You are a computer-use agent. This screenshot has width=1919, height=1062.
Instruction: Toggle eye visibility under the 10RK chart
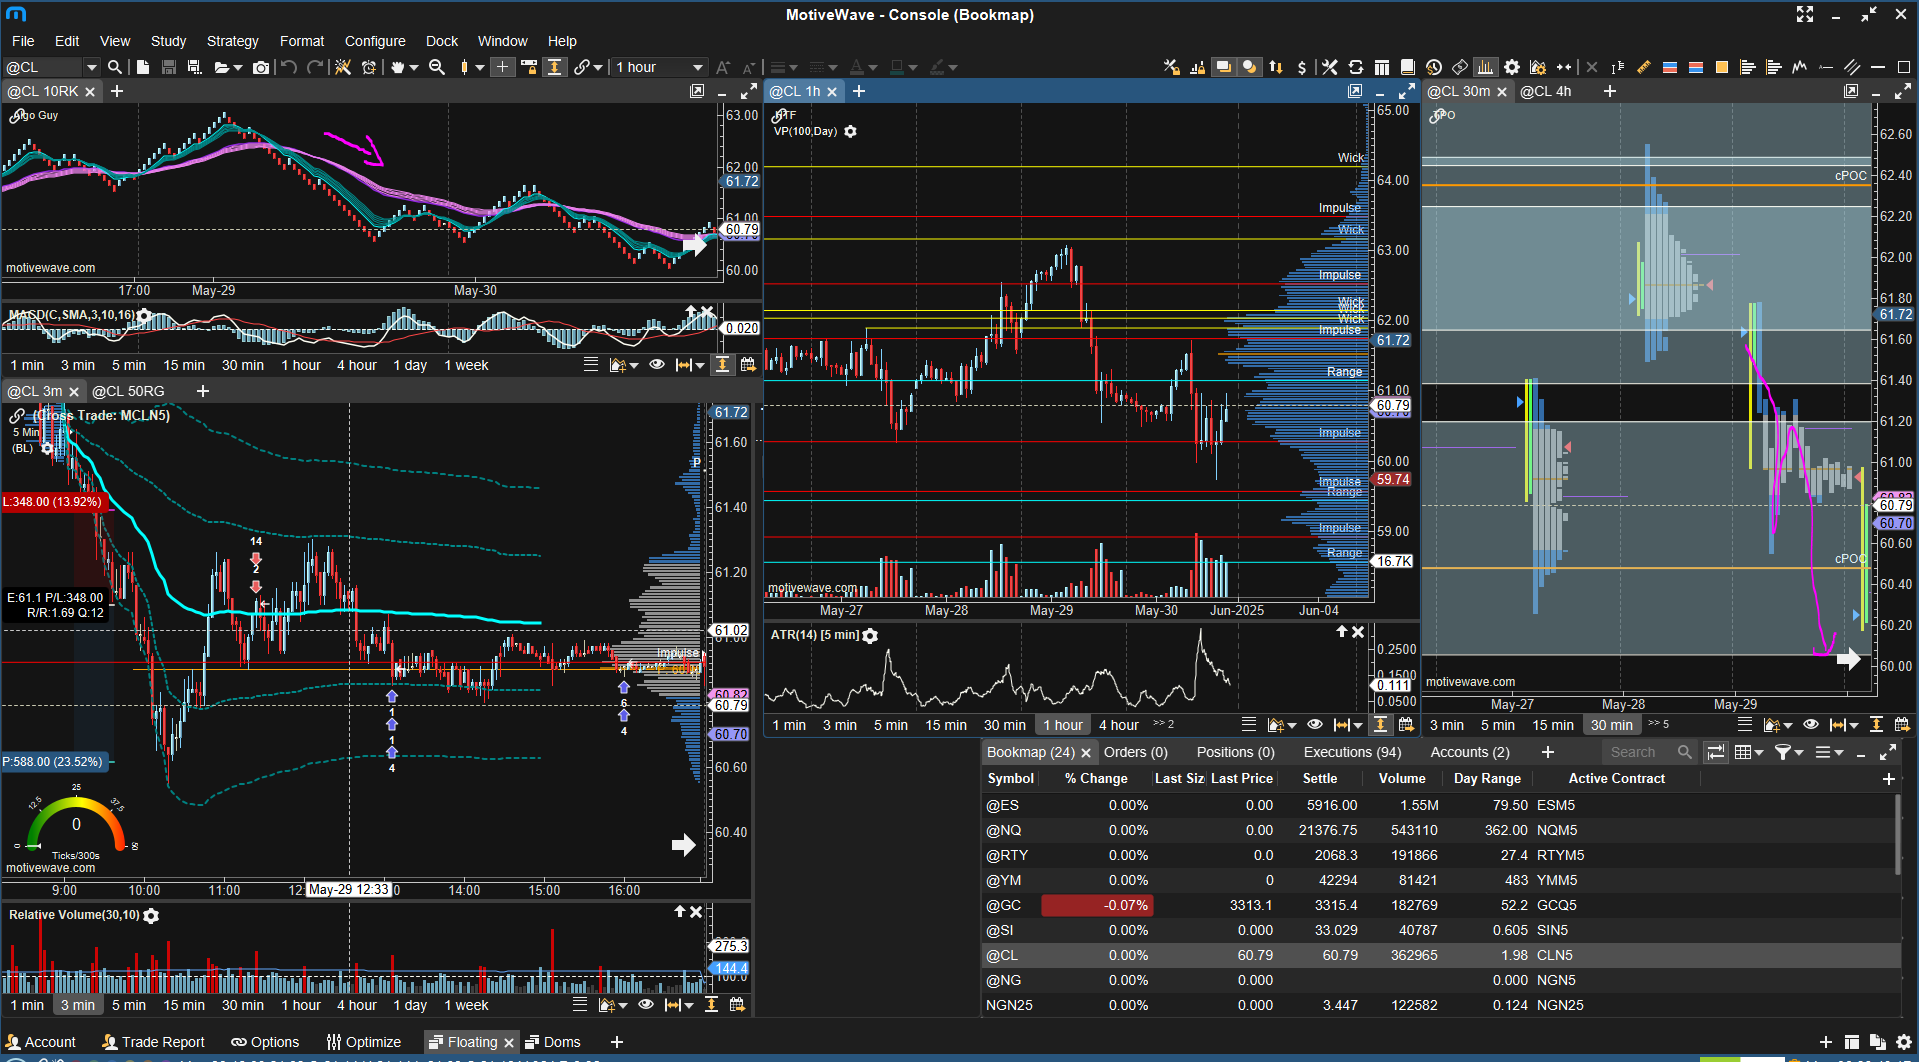[657, 365]
